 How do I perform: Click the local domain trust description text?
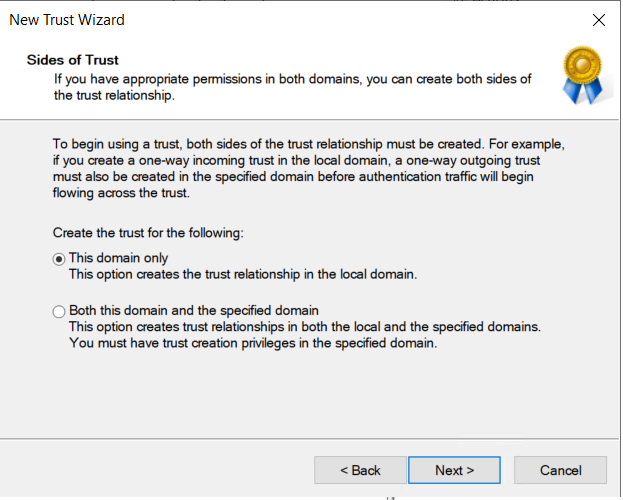click(242, 274)
